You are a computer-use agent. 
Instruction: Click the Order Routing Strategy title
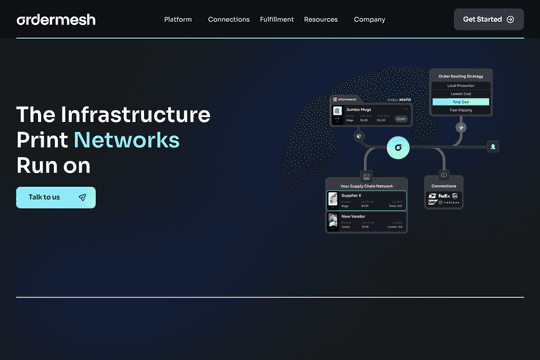coord(461,76)
